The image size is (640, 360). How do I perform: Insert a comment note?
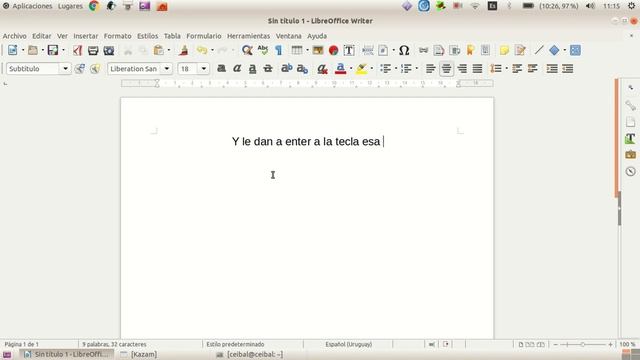(x=504, y=50)
